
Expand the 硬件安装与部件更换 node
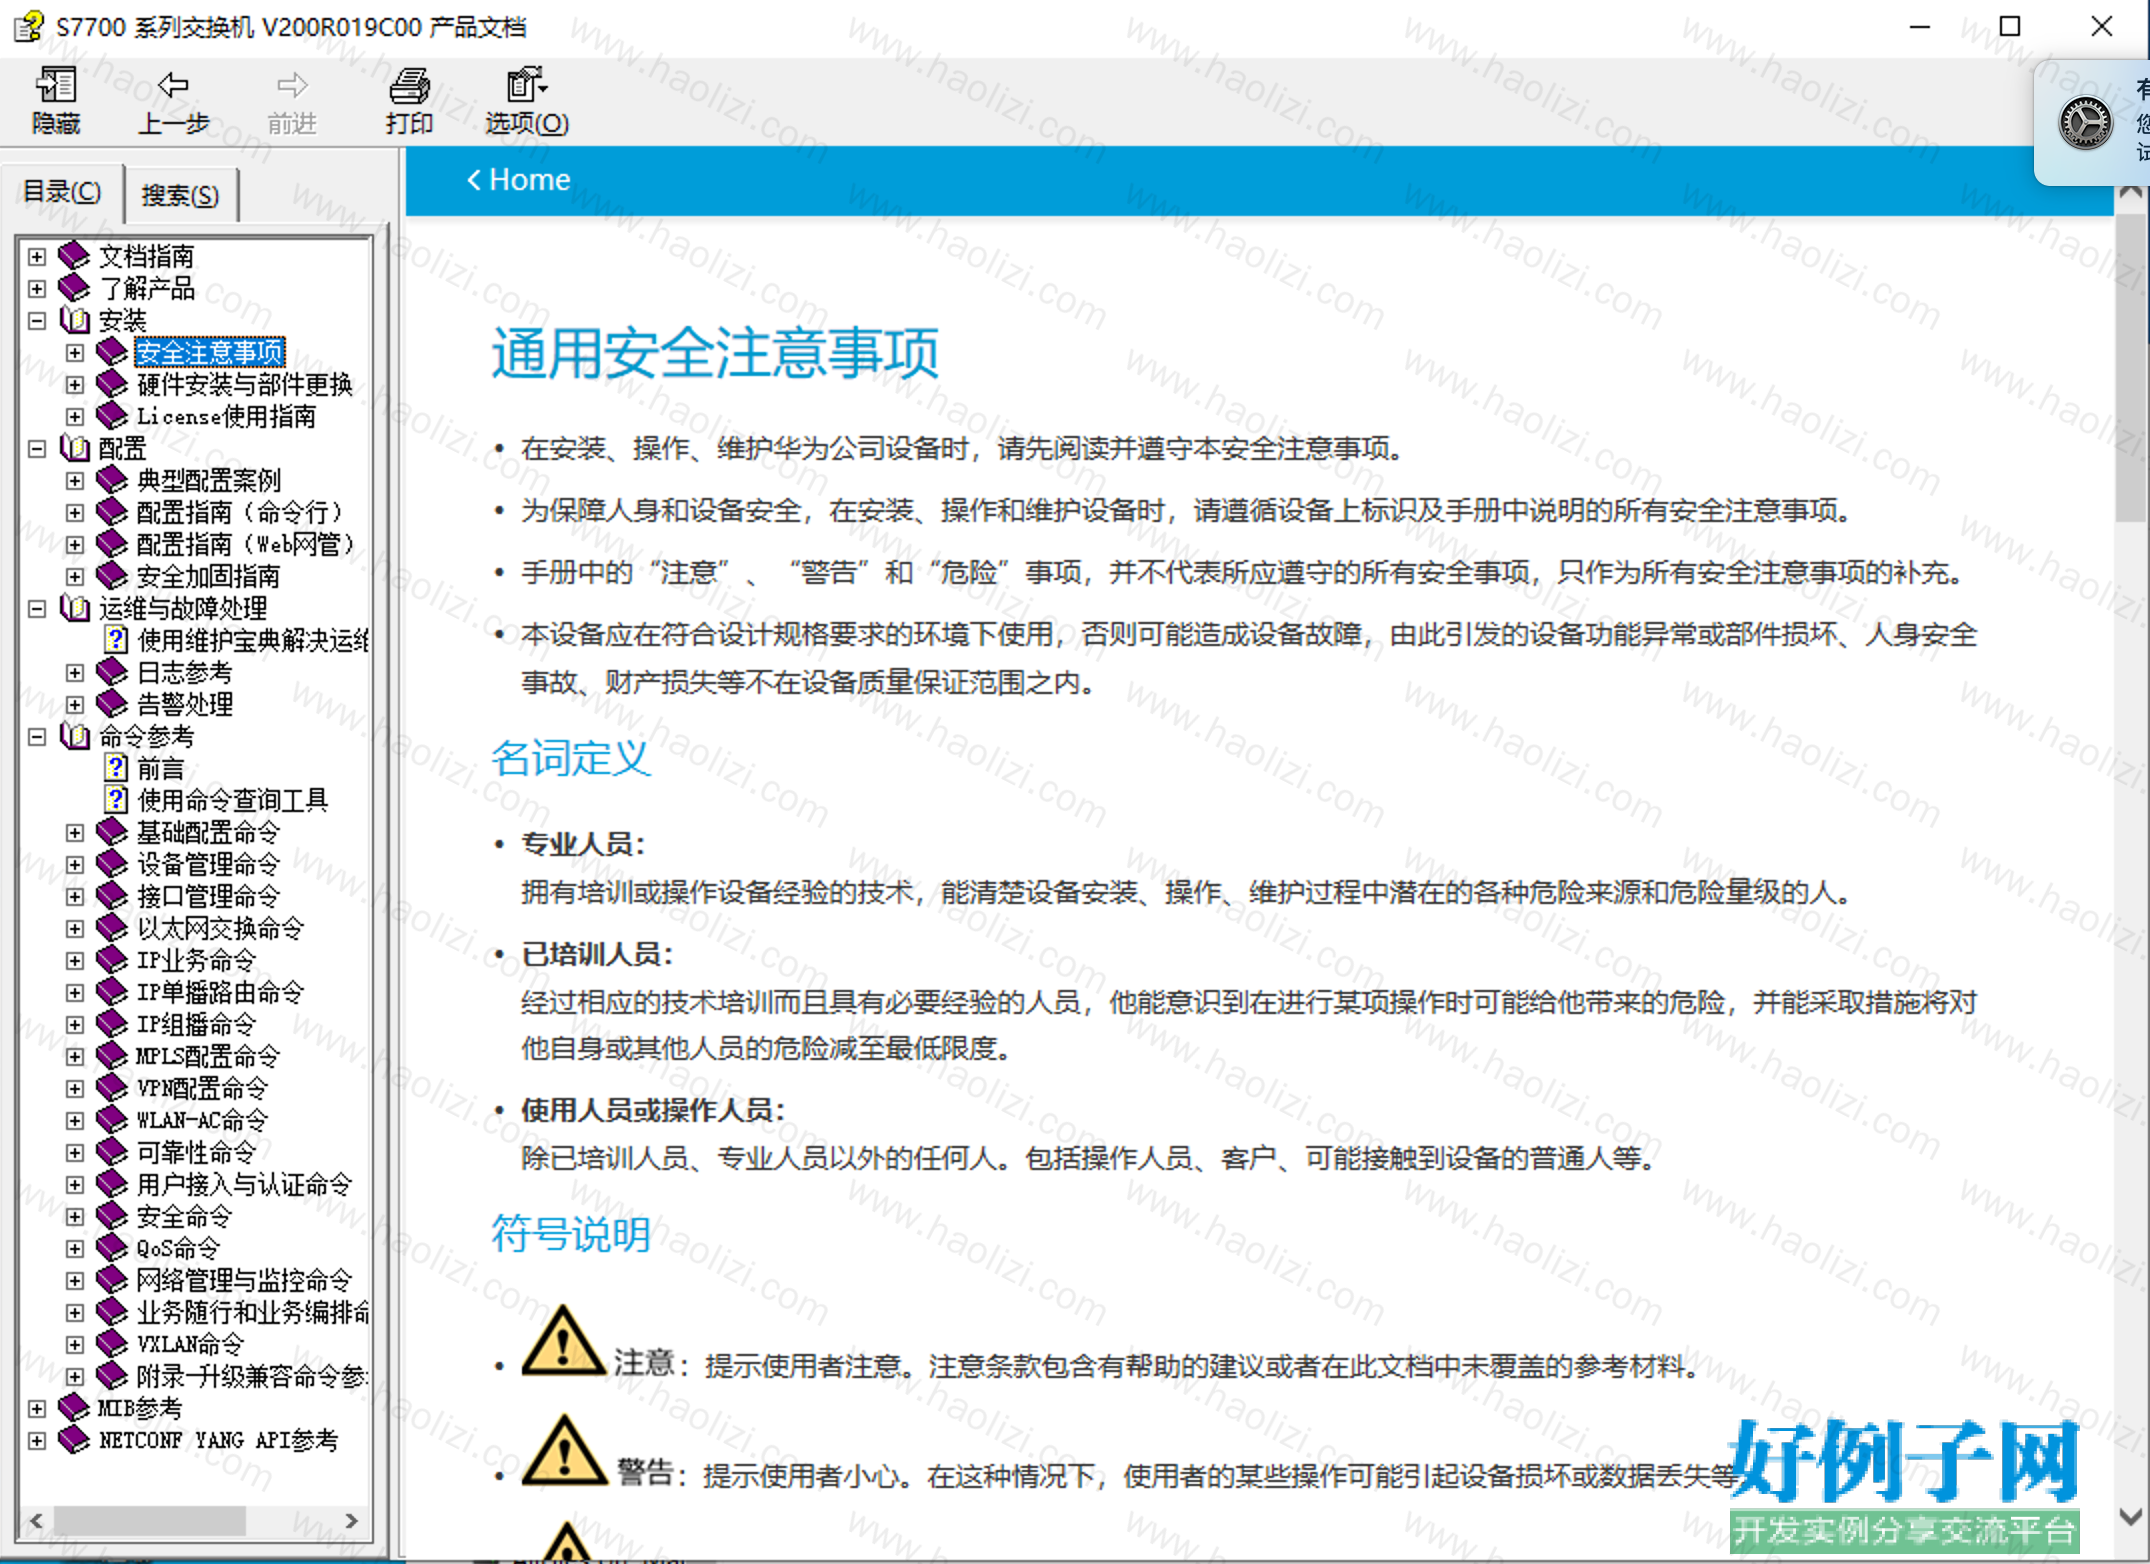(x=75, y=385)
